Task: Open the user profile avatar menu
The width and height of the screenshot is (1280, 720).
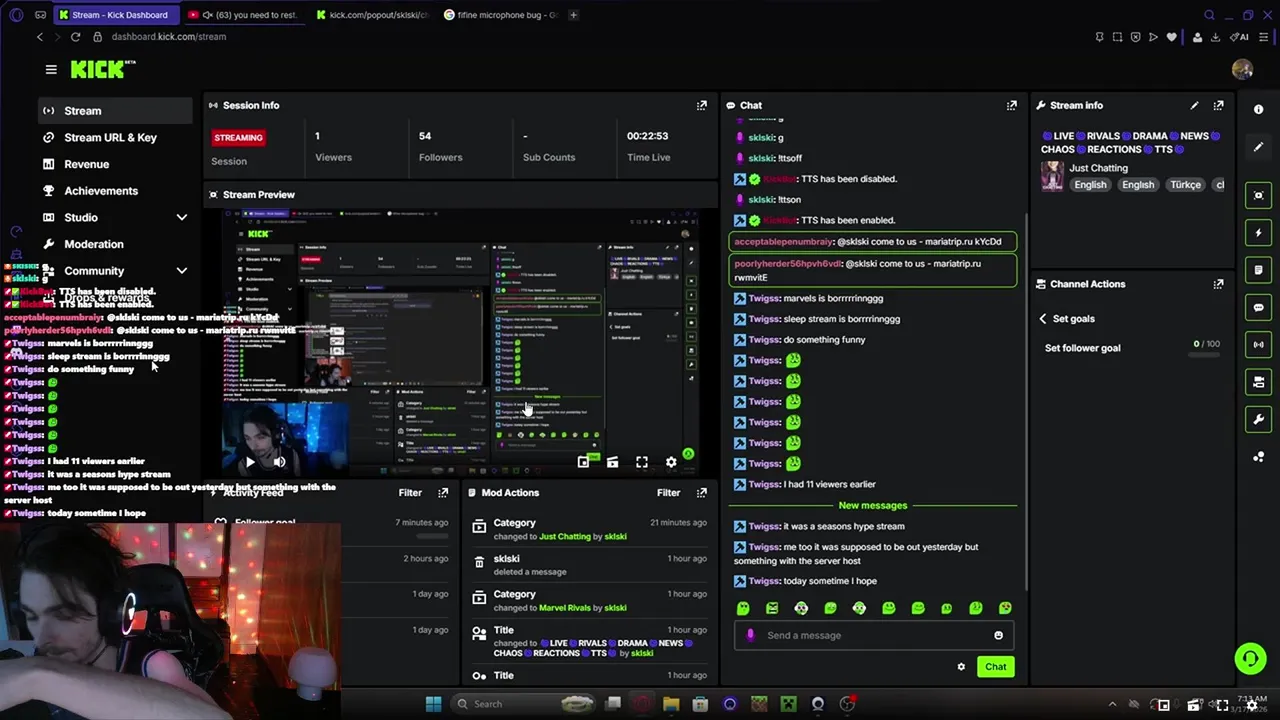Action: pos(1242,69)
